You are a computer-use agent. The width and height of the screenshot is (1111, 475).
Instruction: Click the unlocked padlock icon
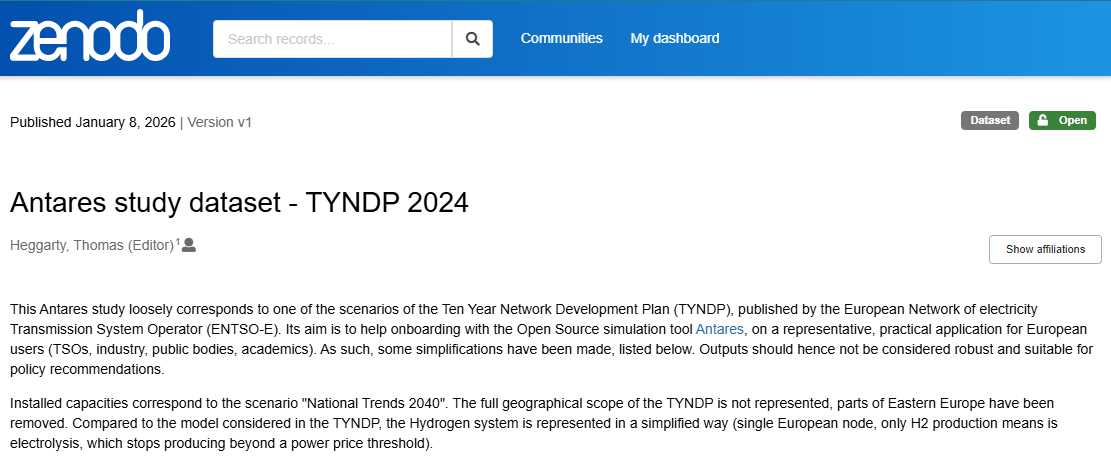pyautogui.click(x=1043, y=121)
